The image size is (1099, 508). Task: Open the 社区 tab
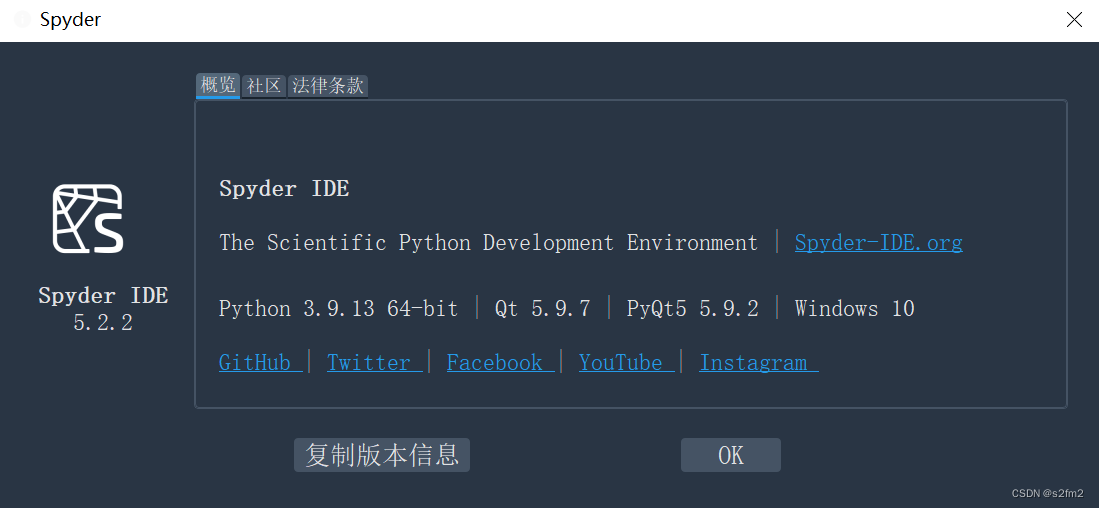coord(264,86)
